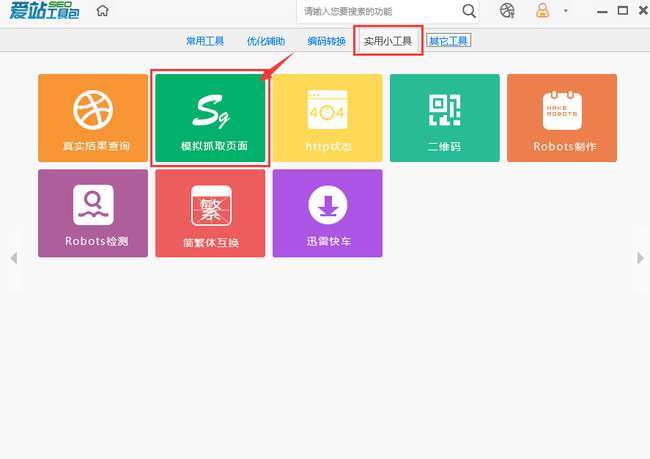Go to previous page with left arrow
650x459 pixels.
[x=13, y=258]
